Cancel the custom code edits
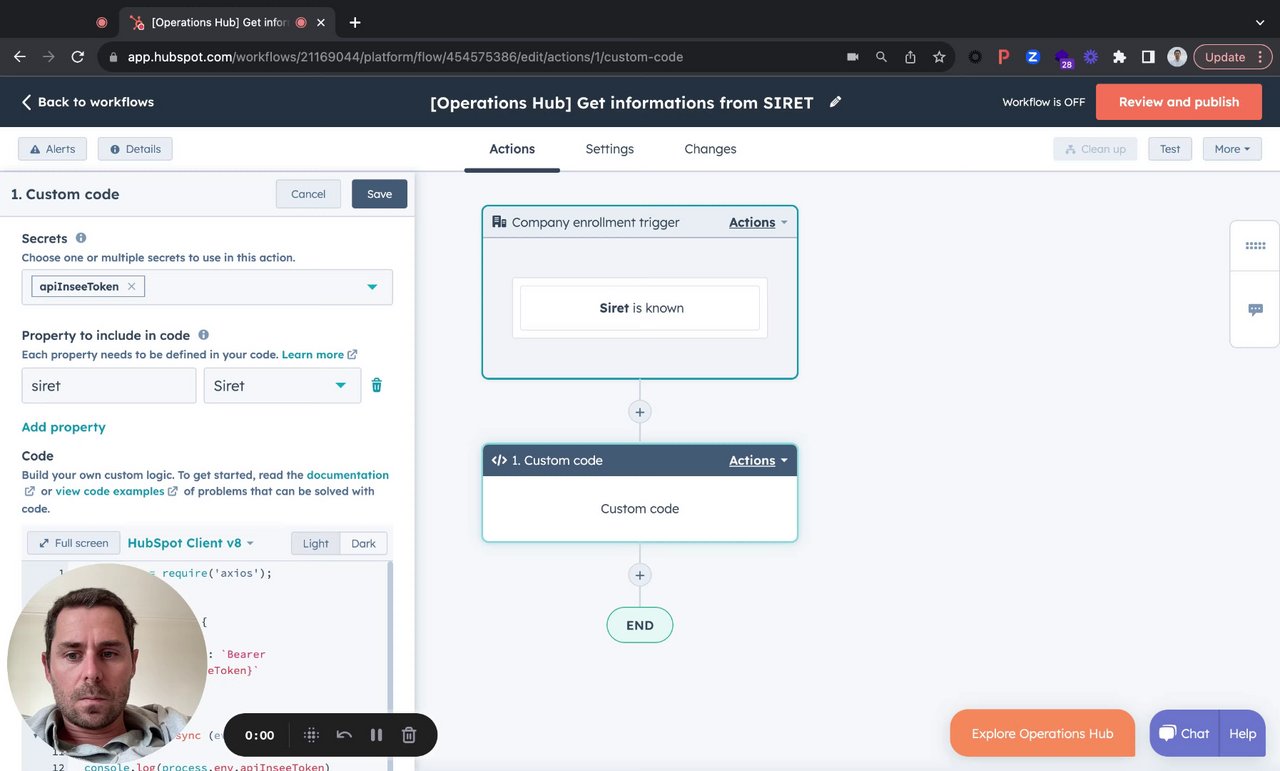The image size is (1280, 771). (x=308, y=194)
